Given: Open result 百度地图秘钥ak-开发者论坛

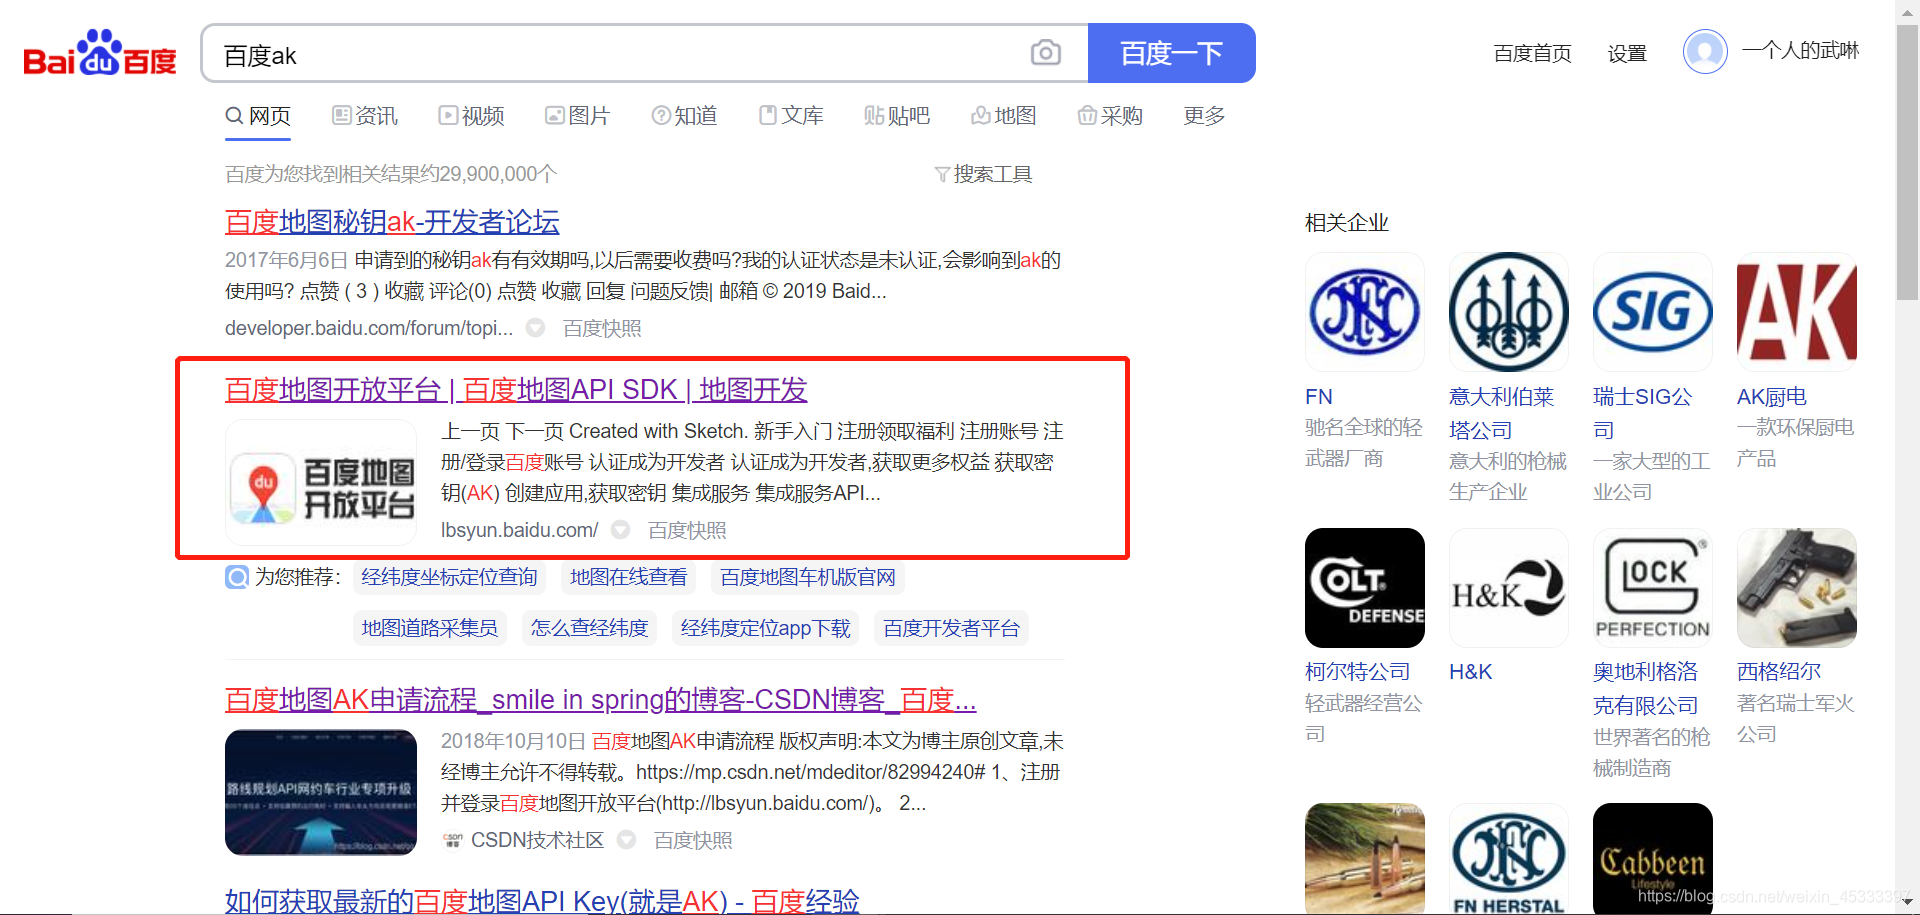Looking at the screenshot, I should click(x=392, y=222).
